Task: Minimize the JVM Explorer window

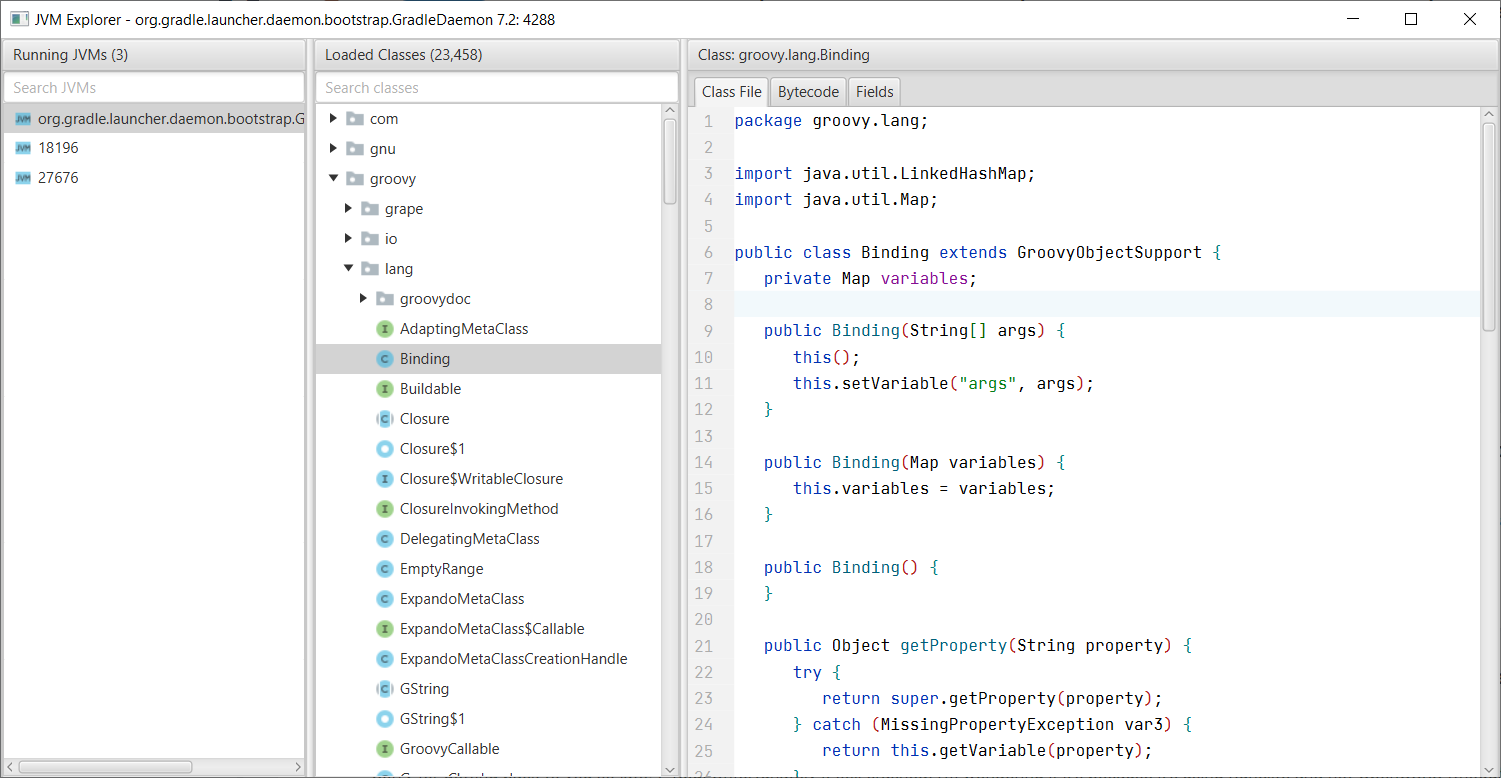Action: click(x=1353, y=19)
